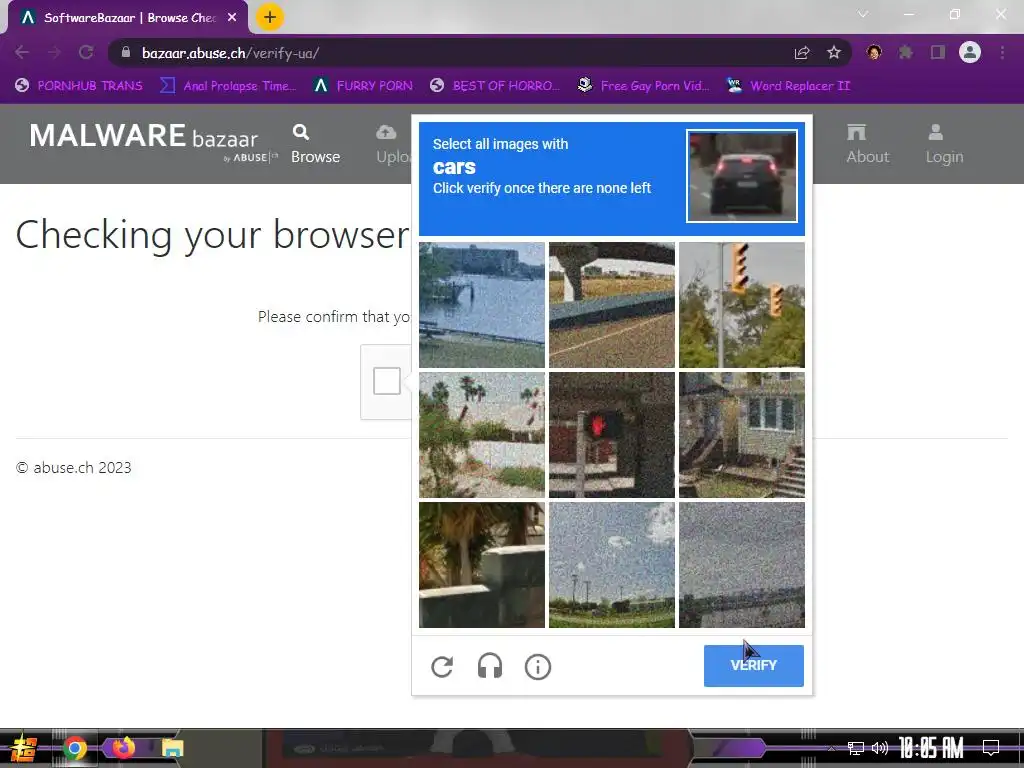Select the SoftwareBazaar browser tab
Screen dimensions: 1024x768
tap(127, 18)
